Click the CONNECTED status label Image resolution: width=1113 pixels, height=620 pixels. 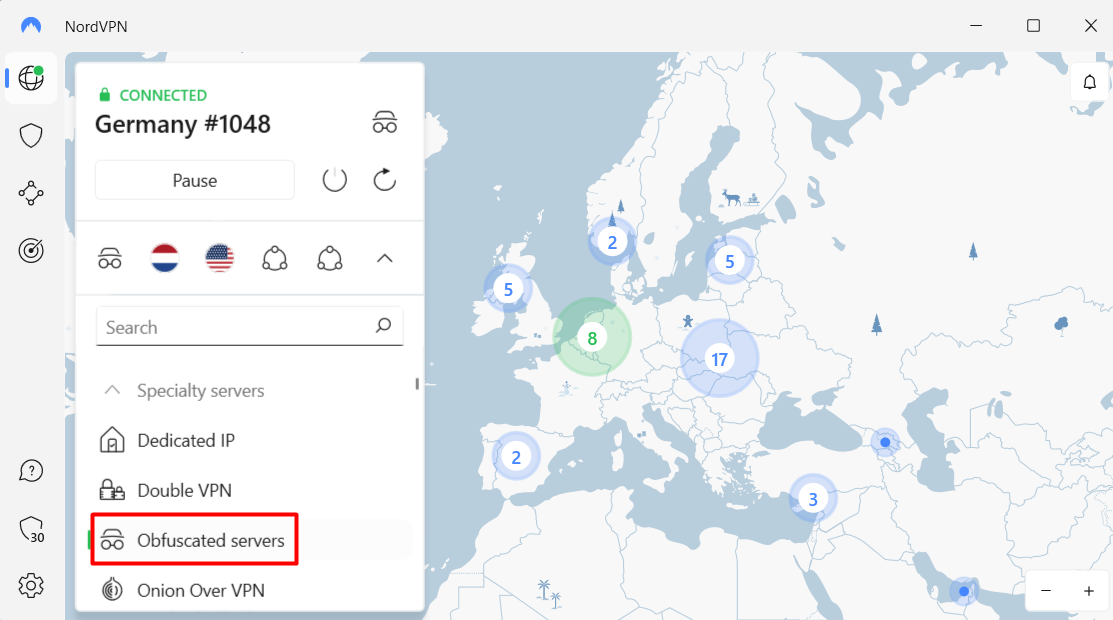pos(163,95)
